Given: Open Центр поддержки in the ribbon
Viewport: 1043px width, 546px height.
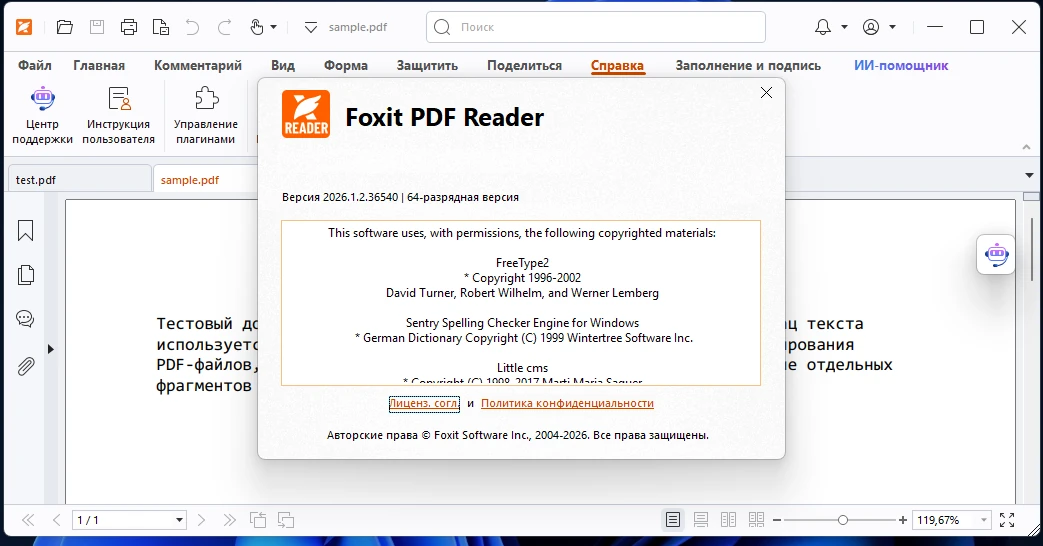Looking at the screenshot, I should (x=43, y=115).
